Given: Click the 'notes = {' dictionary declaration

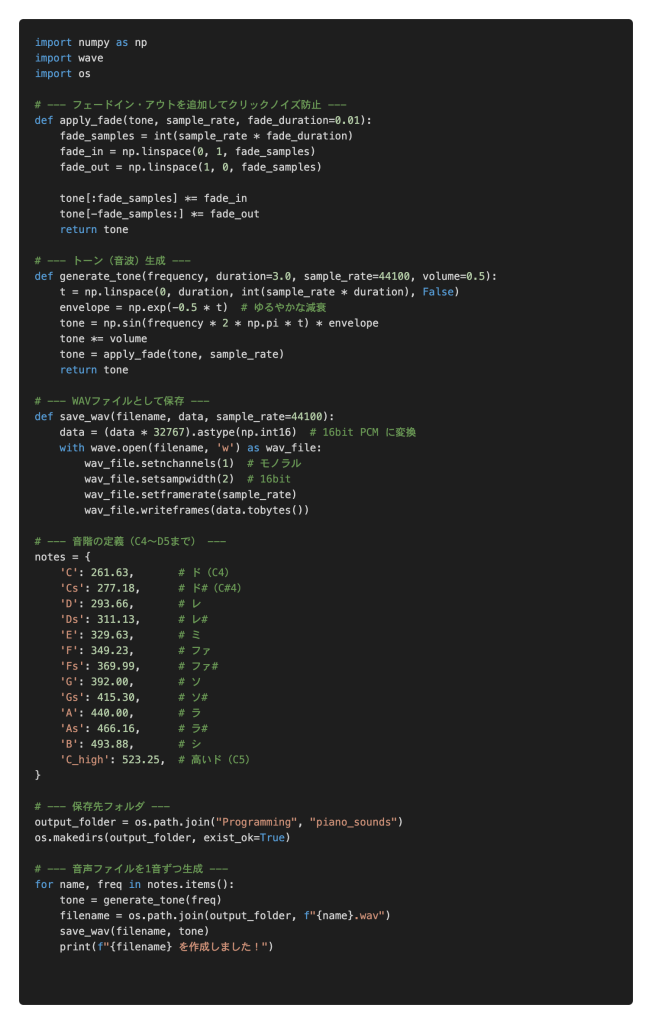Looking at the screenshot, I should coord(62,556).
